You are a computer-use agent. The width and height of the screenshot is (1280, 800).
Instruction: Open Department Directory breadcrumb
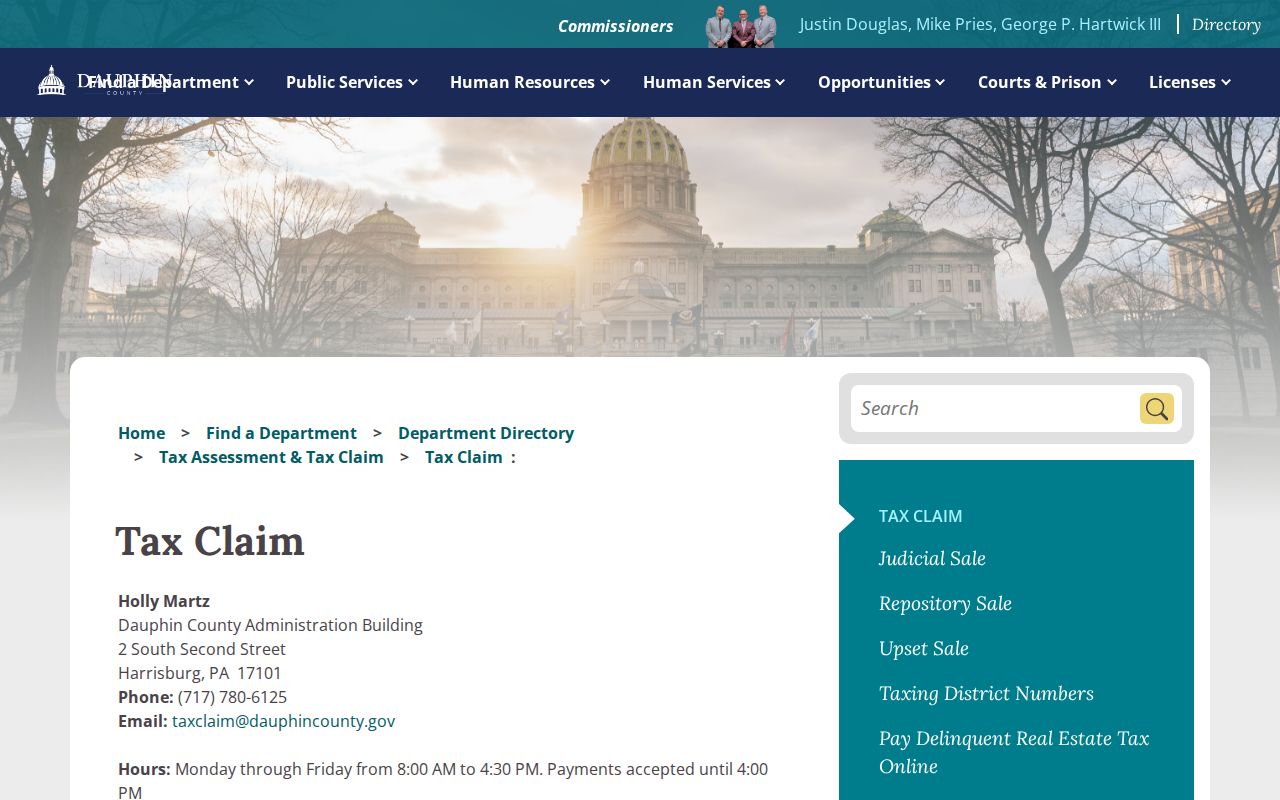(486, 433)
